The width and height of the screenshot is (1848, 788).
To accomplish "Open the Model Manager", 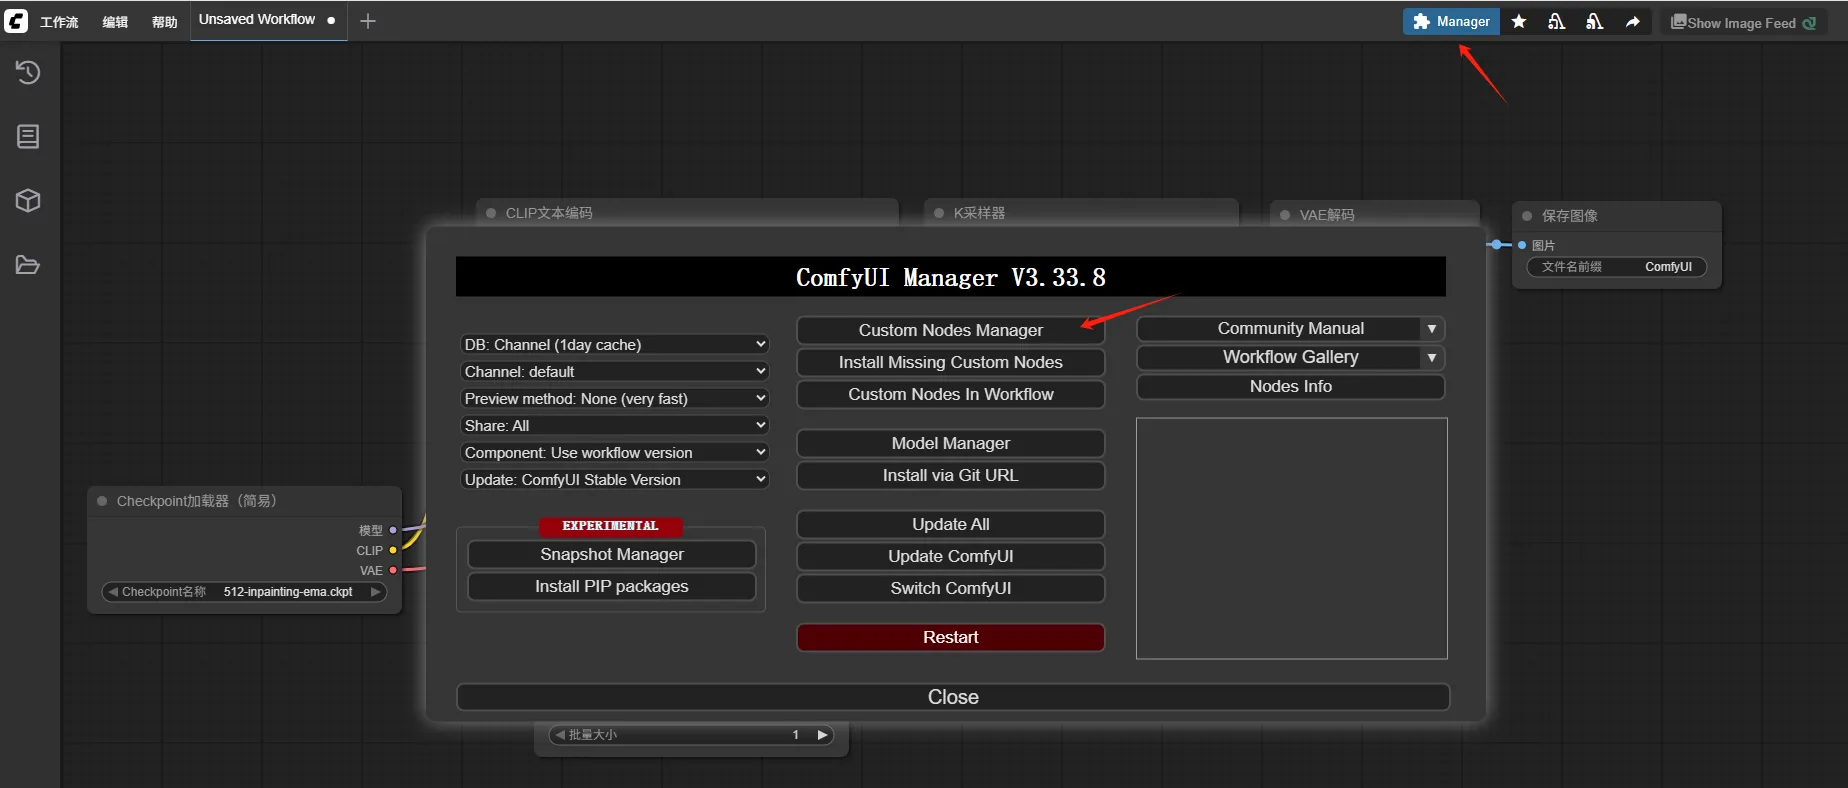I will coord(951,443).
